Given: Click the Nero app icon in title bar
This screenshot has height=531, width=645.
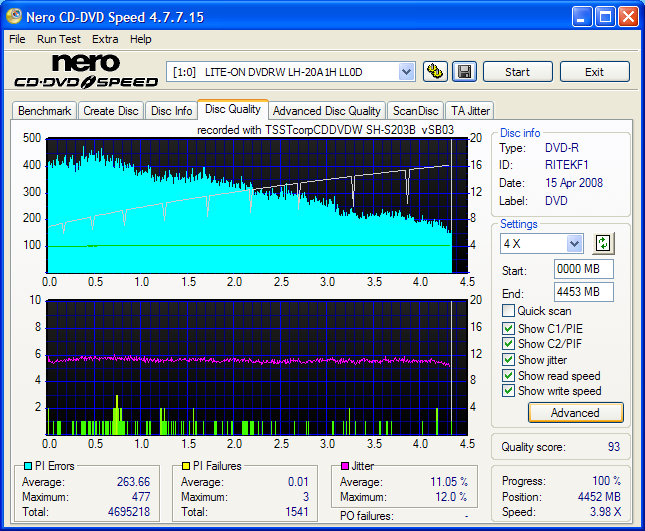Looking at the screenshot, I should [x=14, y=17].
